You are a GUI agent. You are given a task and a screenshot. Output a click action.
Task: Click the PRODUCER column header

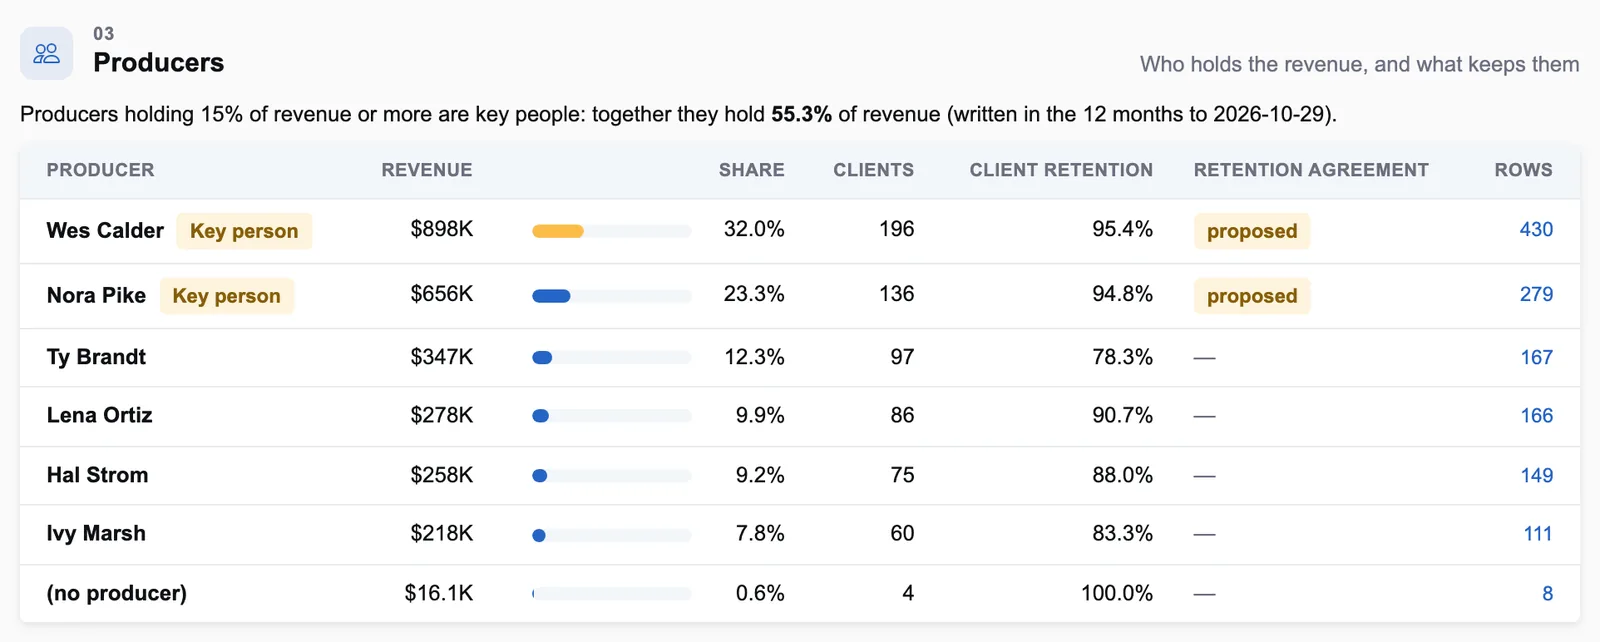click(101, 170)
